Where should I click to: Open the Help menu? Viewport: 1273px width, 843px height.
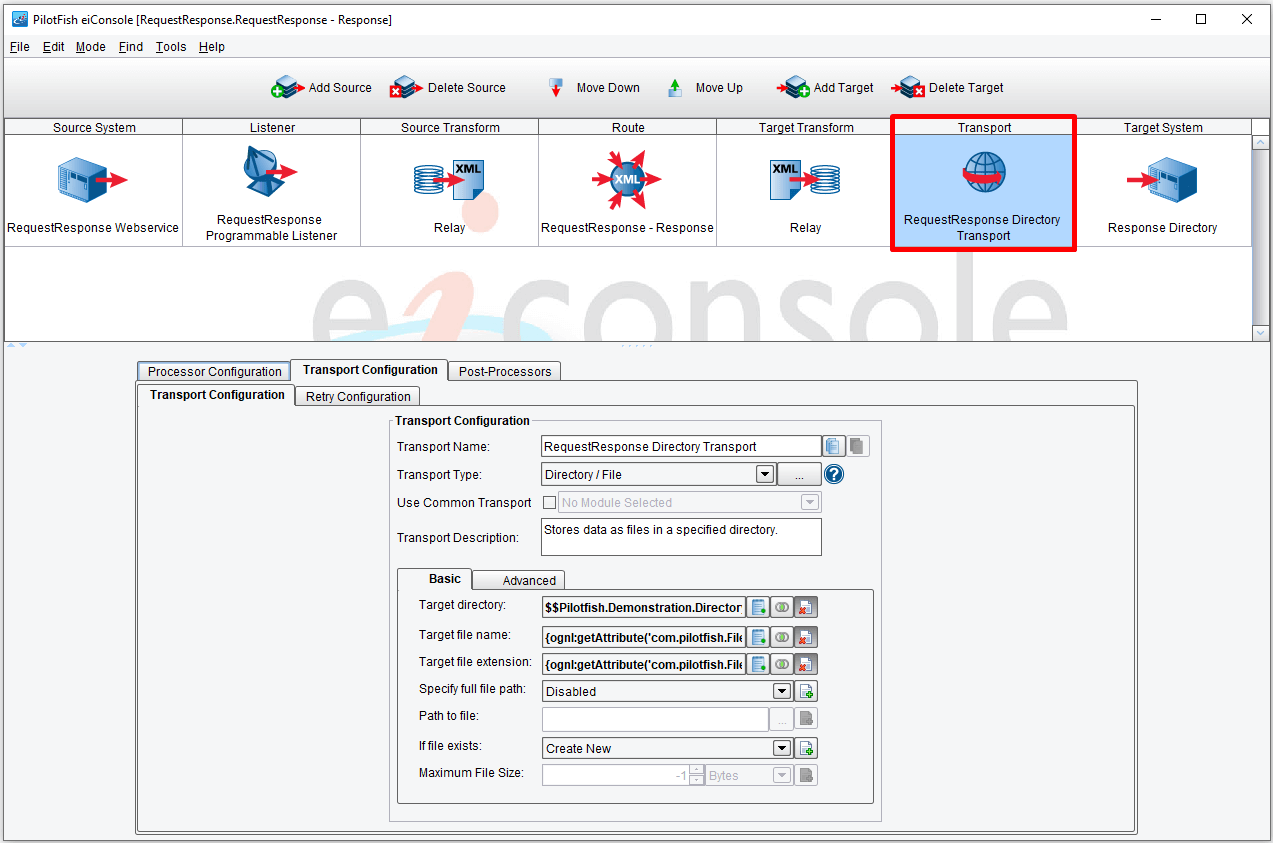click(212, 47)
